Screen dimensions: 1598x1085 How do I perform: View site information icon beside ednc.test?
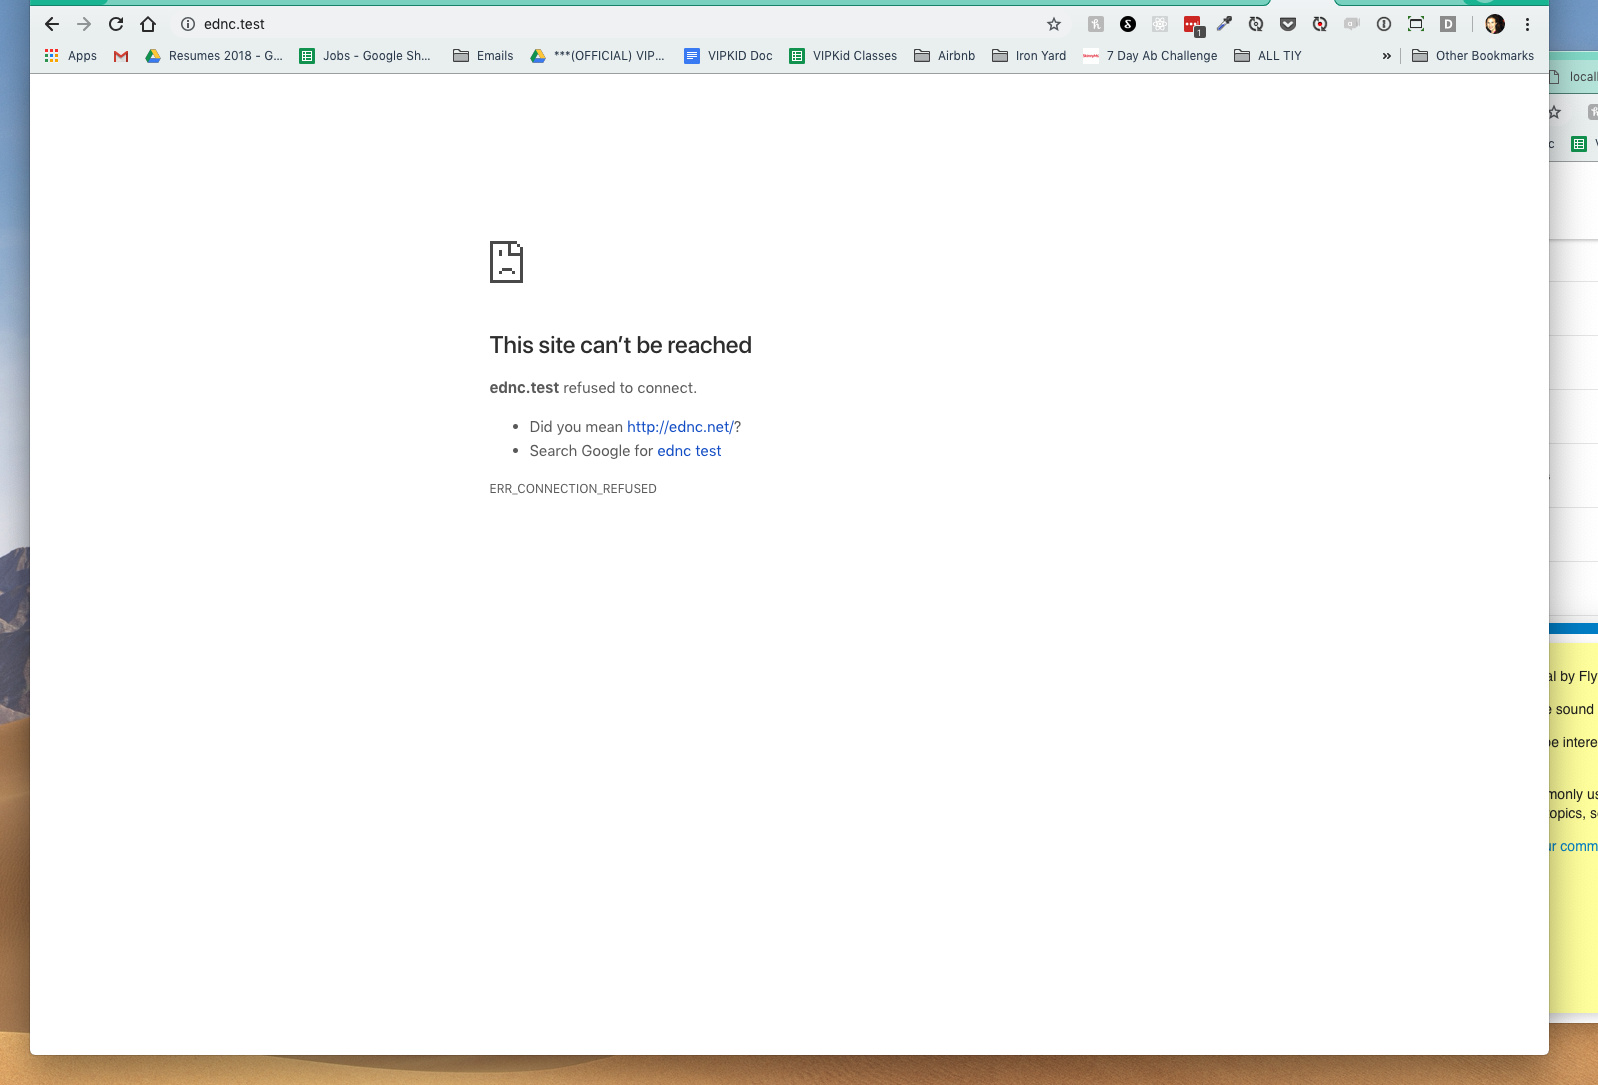[x=188, y=24]
